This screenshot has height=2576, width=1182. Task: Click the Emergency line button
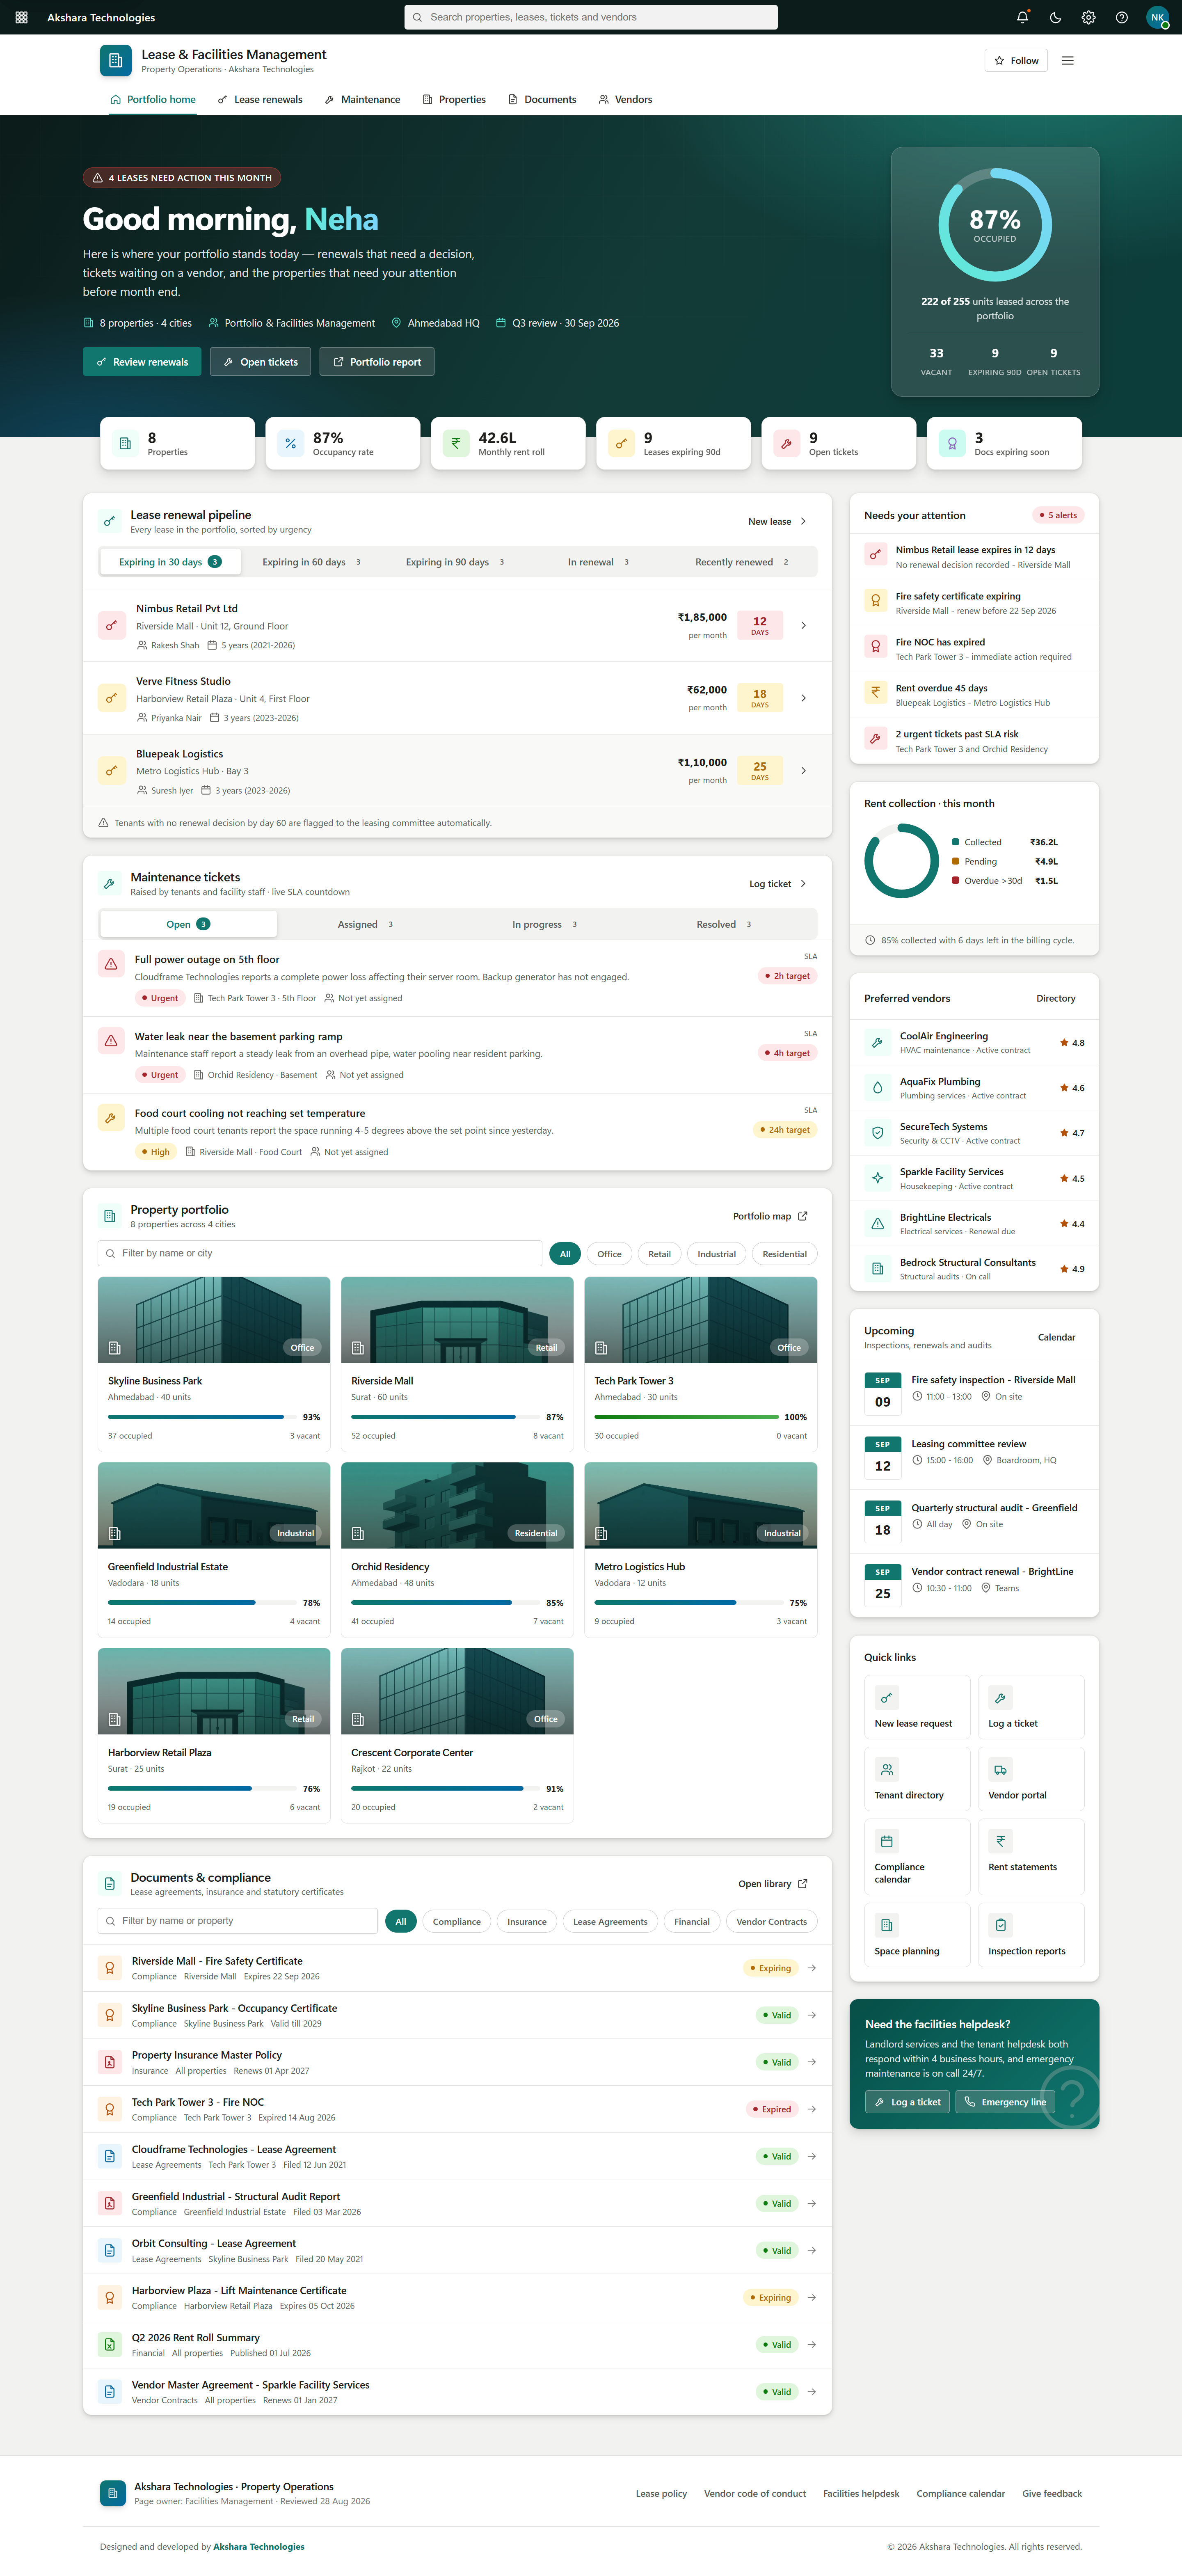[1005, 2102]
